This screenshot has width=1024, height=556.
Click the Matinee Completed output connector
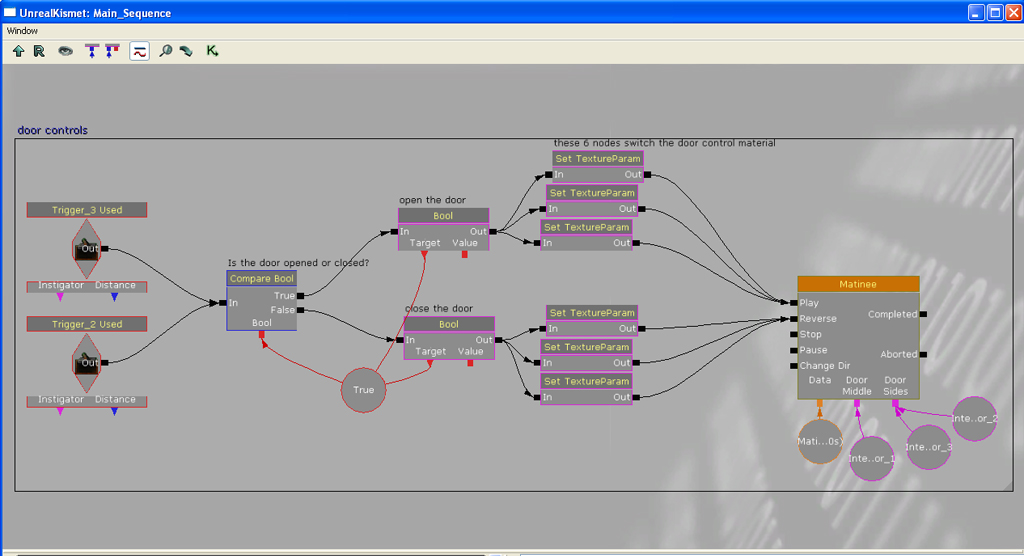pyautogui.click(x=923, y=314)
